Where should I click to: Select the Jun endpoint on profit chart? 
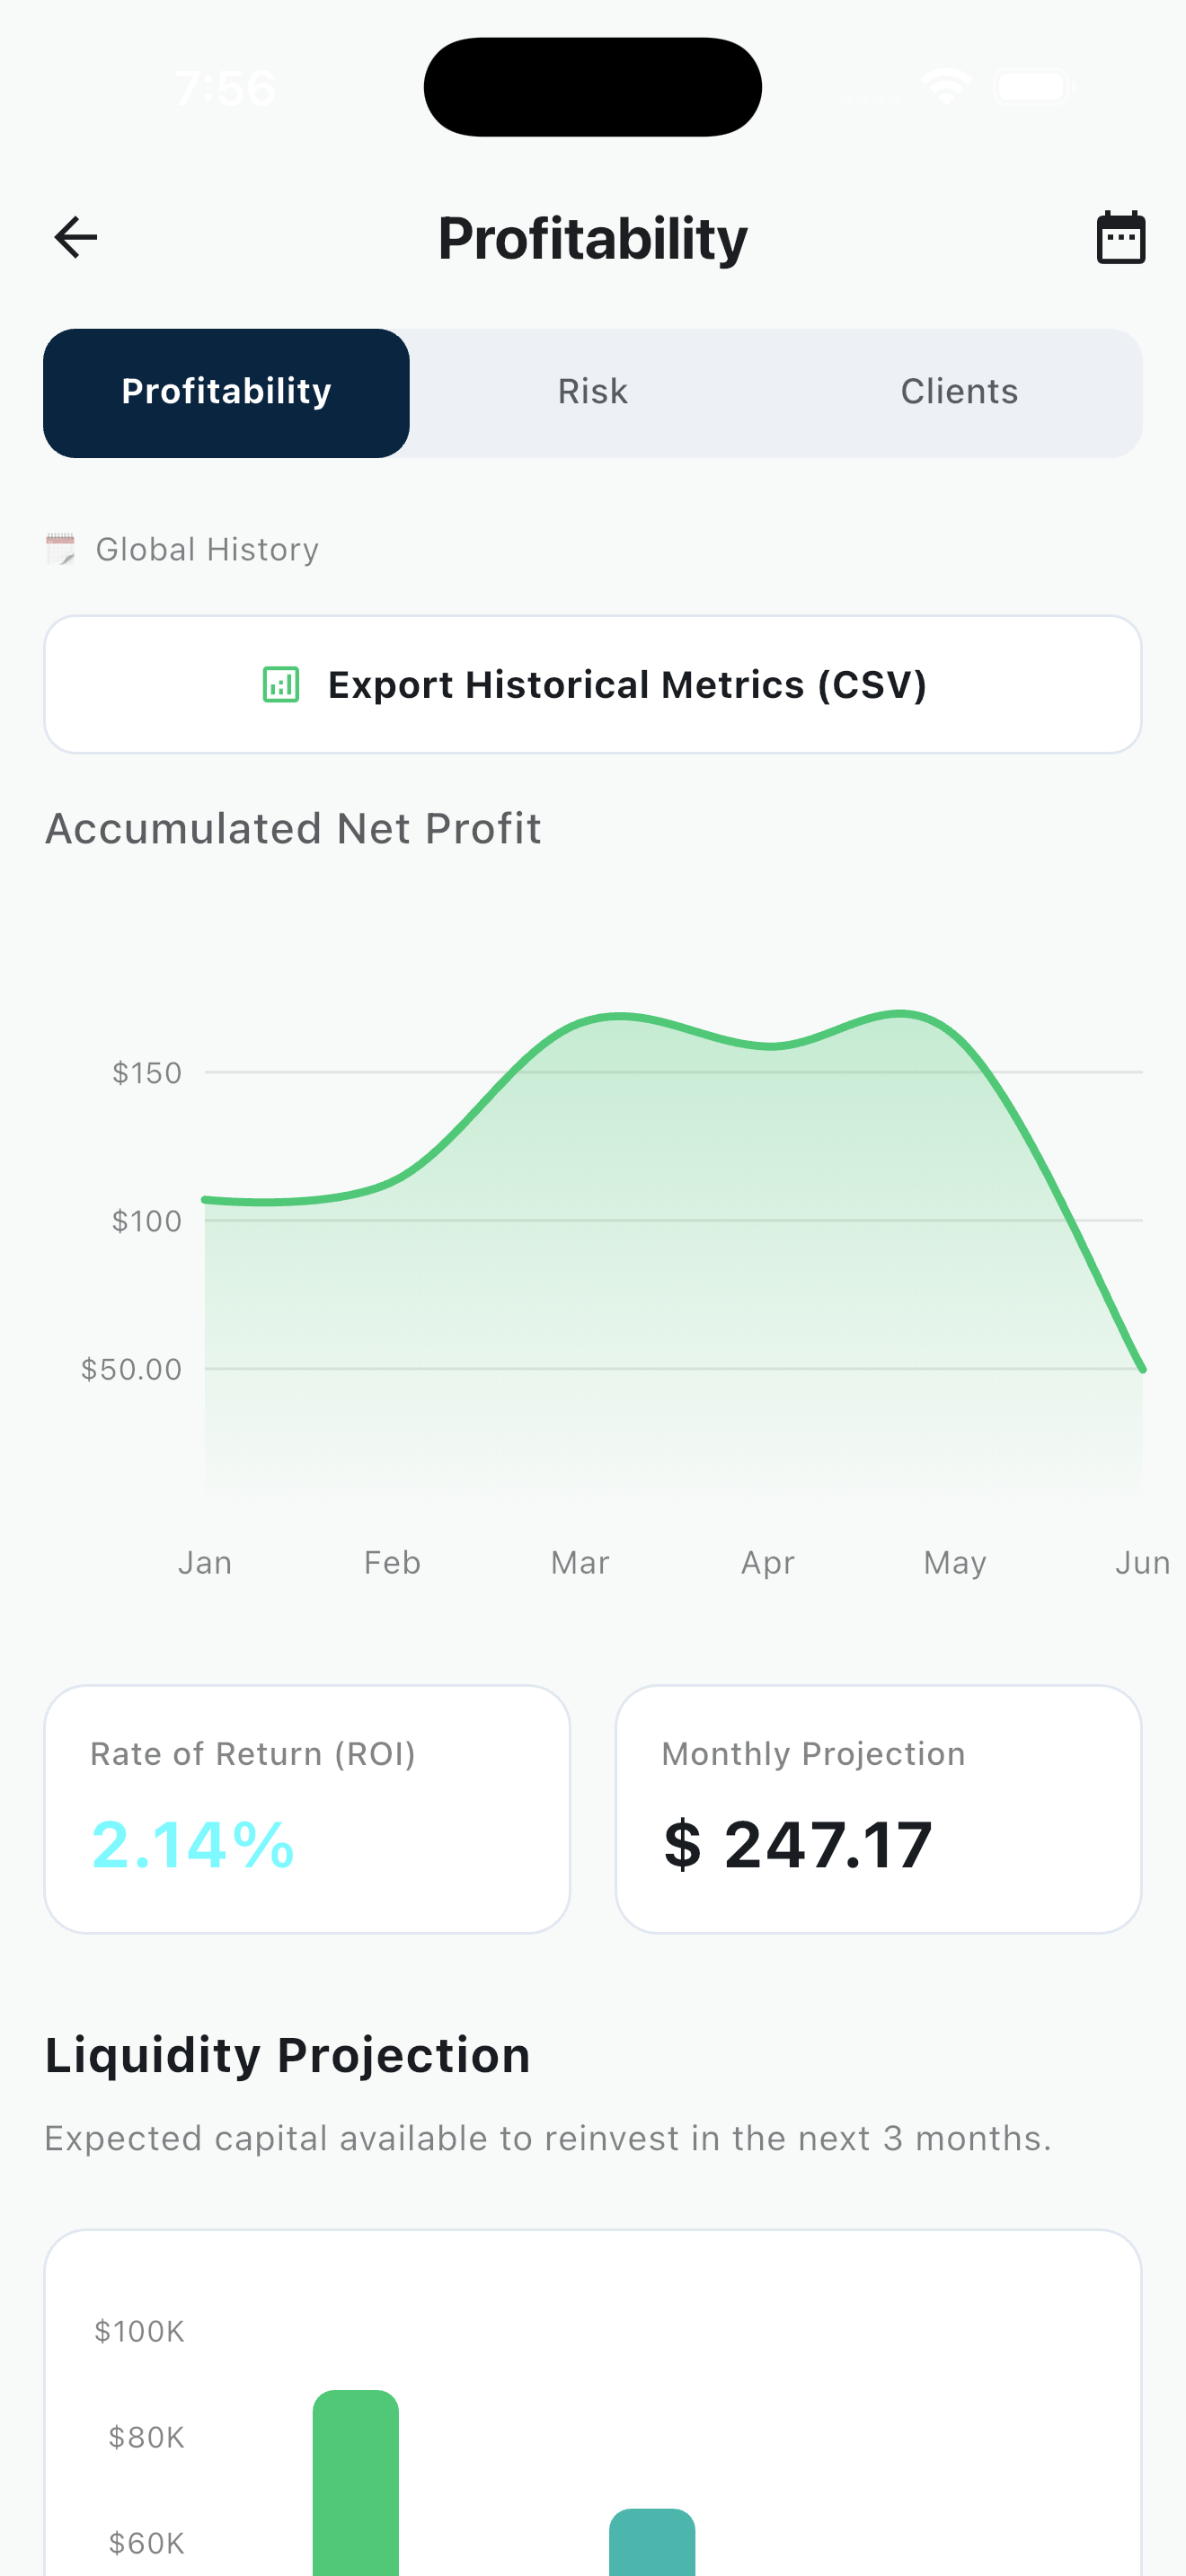click(x=1142, y=1369)
